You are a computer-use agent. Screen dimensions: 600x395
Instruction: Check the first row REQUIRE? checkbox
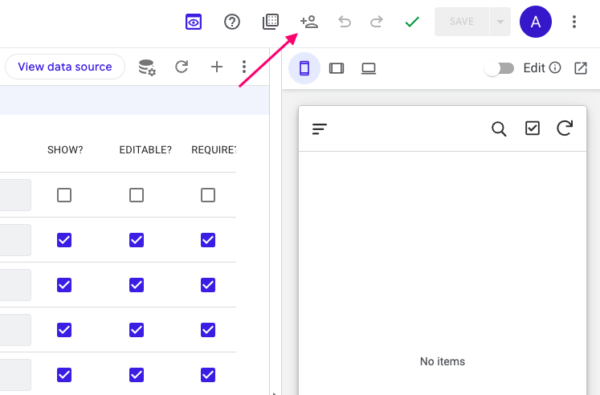[x=208, y=195]
